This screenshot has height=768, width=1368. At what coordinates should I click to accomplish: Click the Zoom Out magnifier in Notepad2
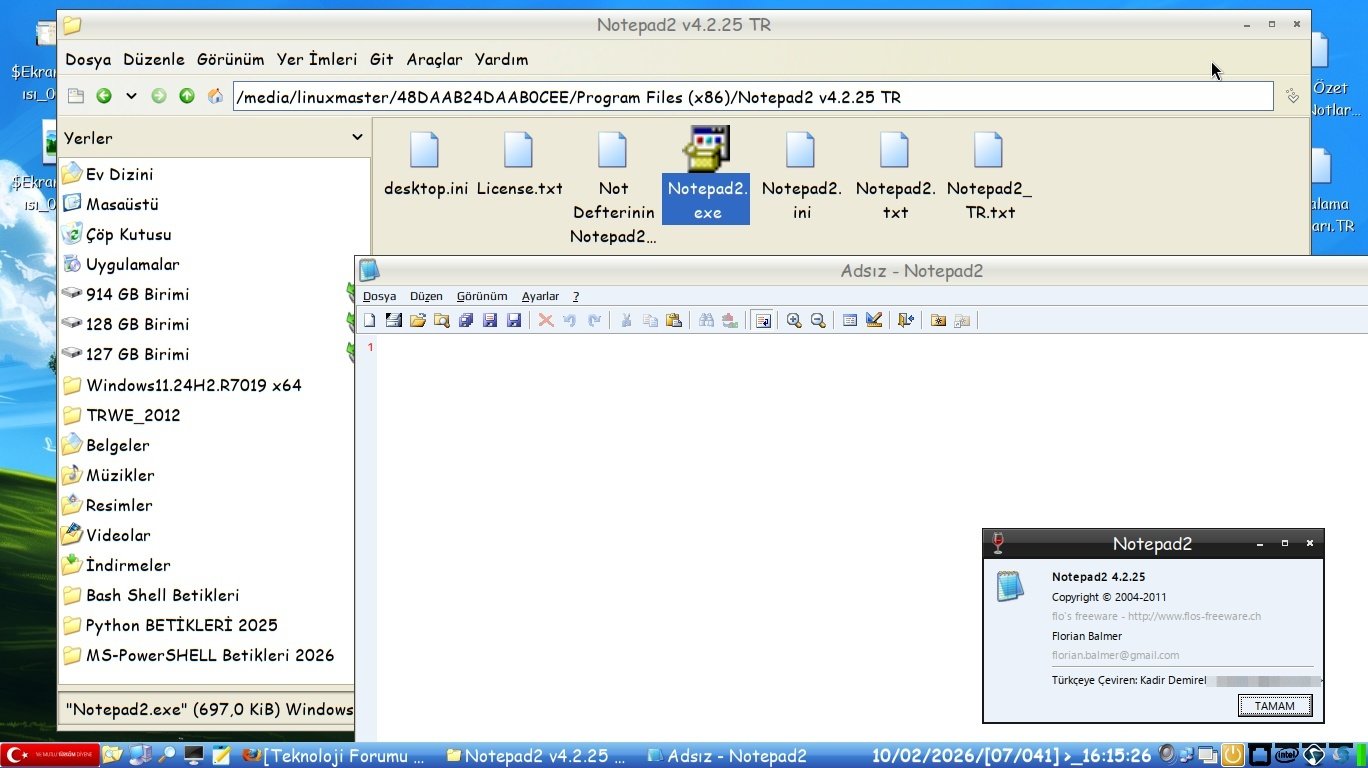818,320
